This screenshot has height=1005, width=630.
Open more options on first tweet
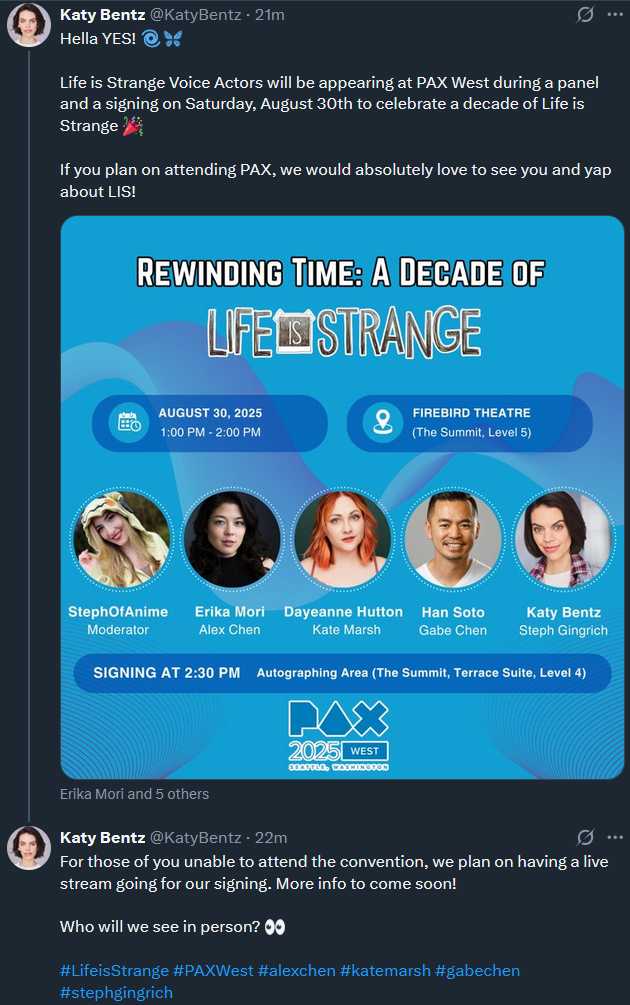point(615,14)
